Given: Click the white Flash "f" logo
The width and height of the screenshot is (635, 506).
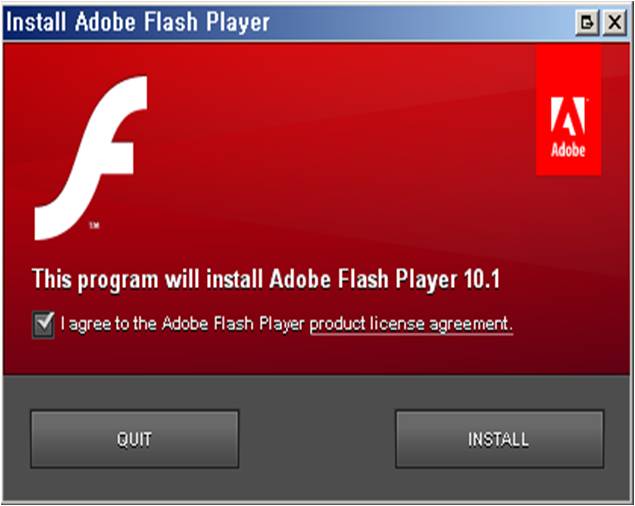Looking at the screenshot, I should [91, 158].
